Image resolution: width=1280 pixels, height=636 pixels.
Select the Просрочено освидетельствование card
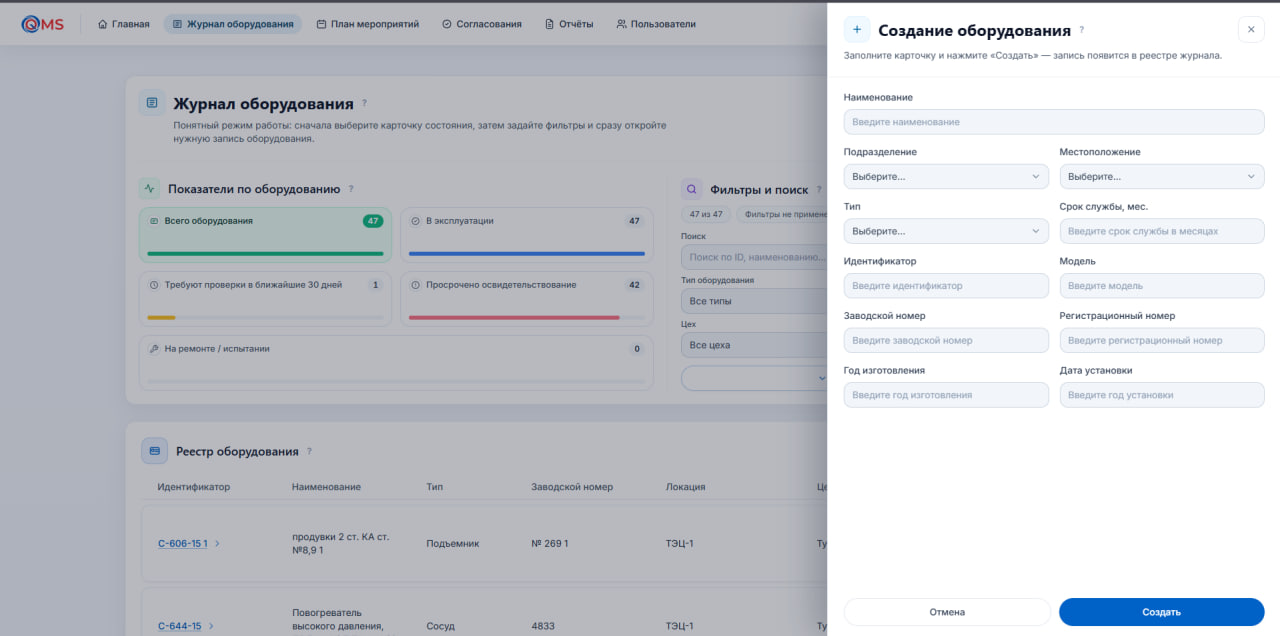pyautogui.click(x=527, y=299)
